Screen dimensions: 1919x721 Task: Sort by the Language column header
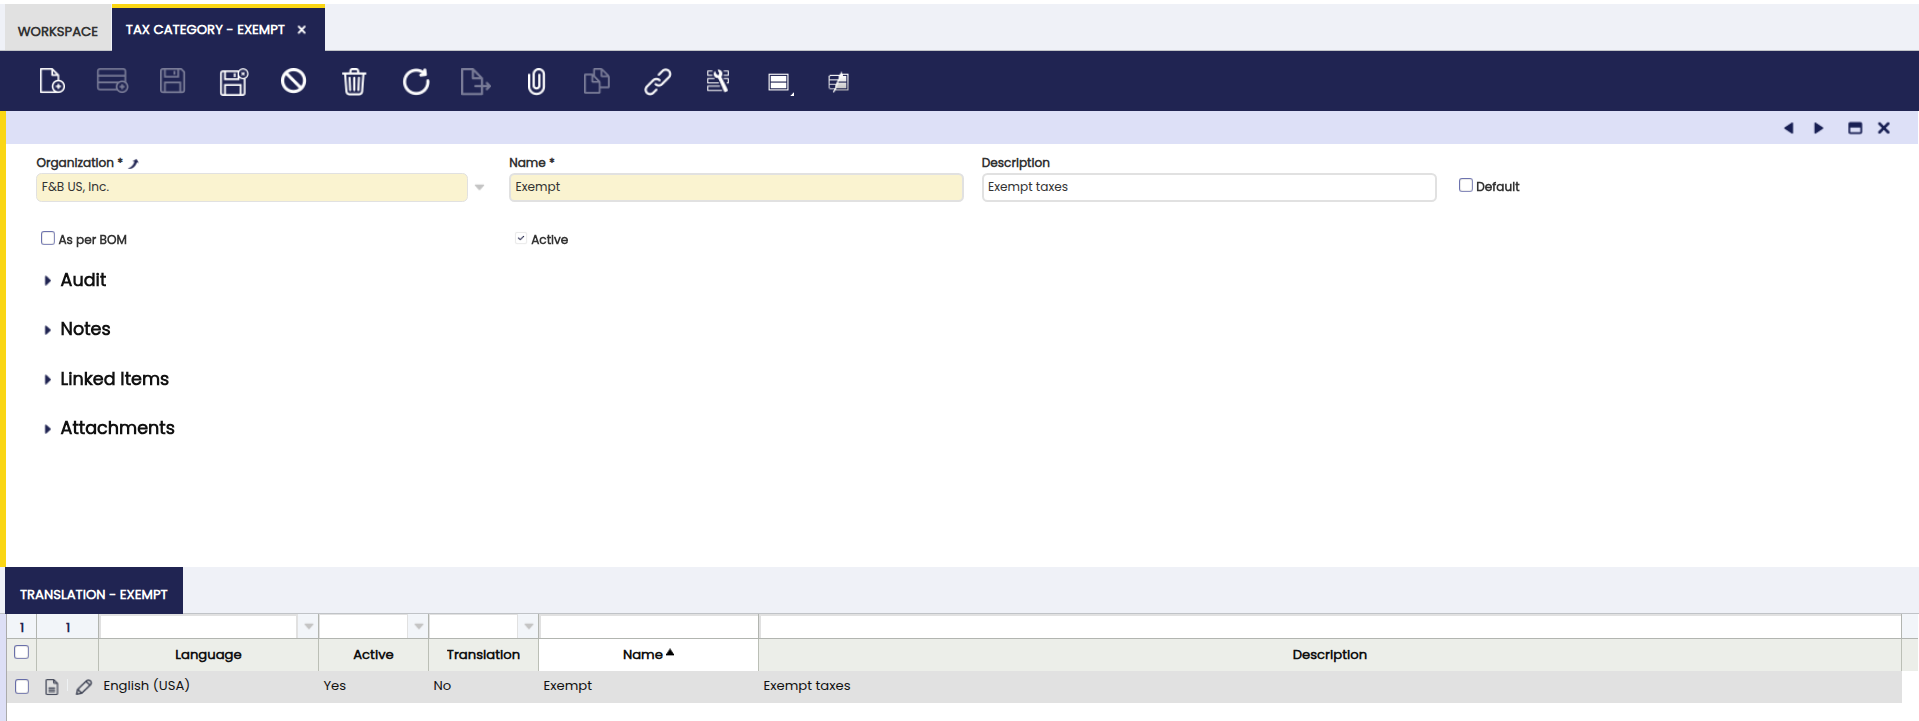tap(208, 655)
